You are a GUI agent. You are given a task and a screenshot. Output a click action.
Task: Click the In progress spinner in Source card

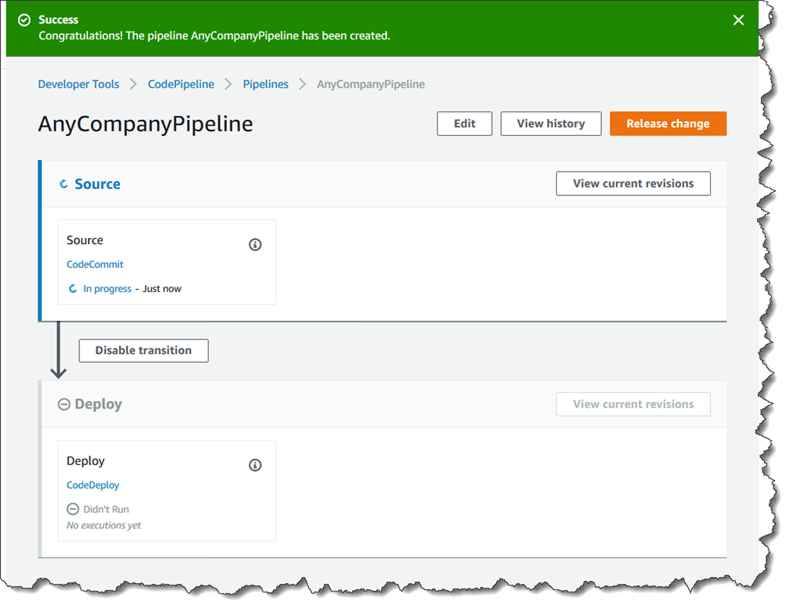pos(73,289)
